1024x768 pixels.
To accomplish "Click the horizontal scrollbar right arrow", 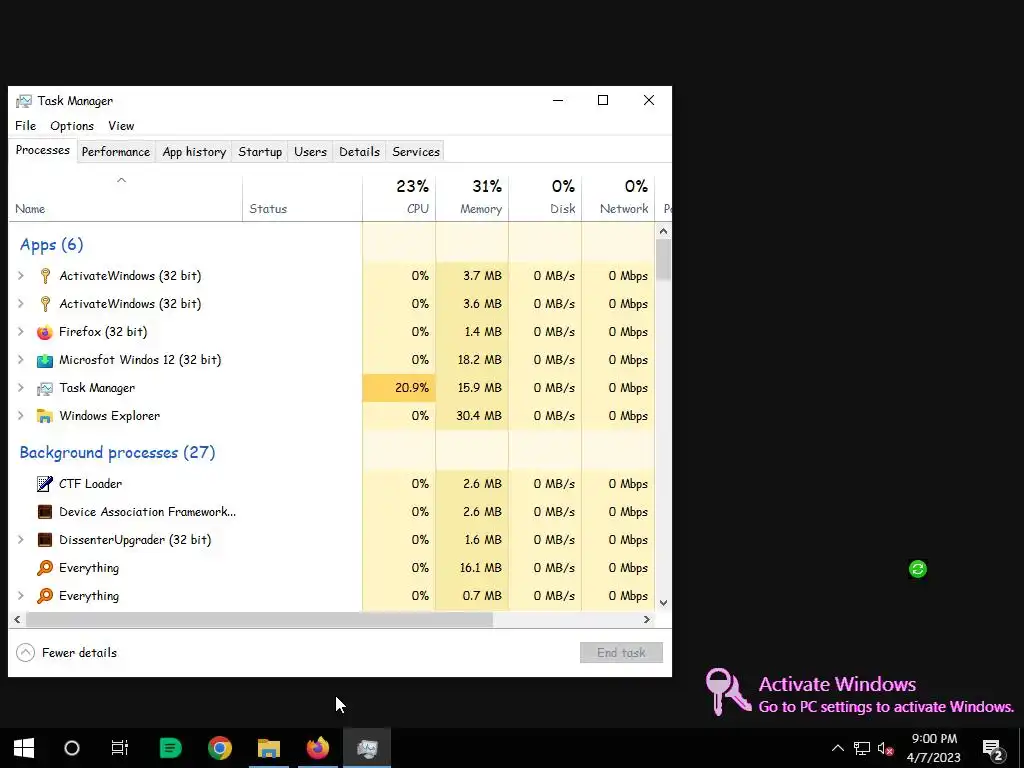I will [x=647, y=619].
